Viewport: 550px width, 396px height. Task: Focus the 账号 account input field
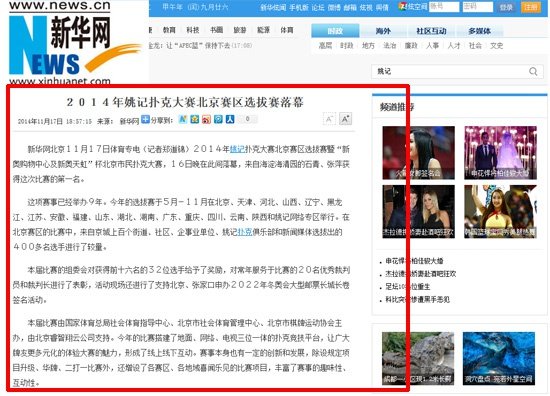click(x=444, y=7)
